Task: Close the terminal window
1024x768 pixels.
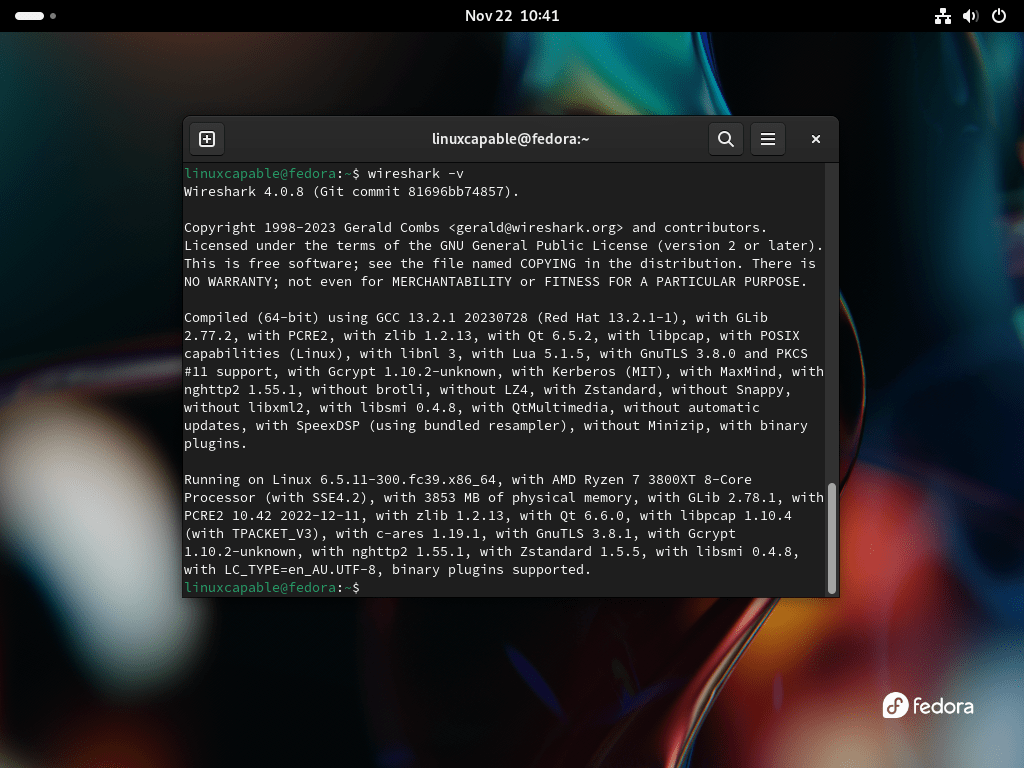Action: (x=815, y=139)
